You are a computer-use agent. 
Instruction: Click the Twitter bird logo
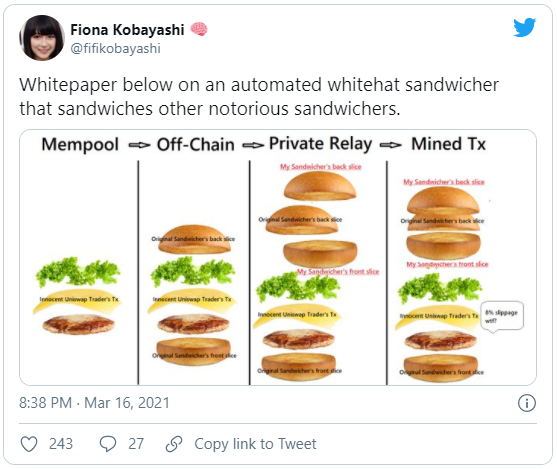[524, 27]
